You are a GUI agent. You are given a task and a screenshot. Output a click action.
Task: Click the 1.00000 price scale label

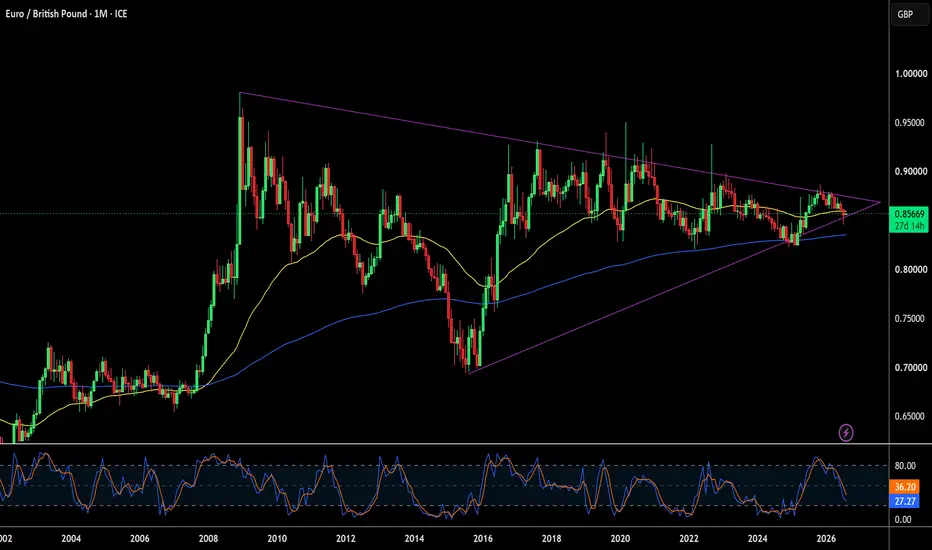[911, 74]
